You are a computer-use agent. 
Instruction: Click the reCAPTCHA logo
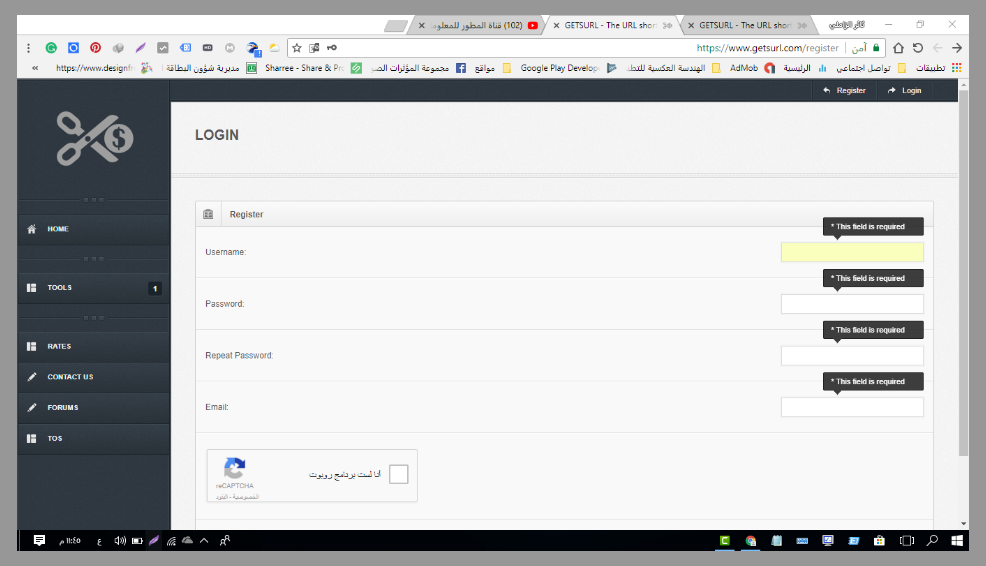(234, 469)
